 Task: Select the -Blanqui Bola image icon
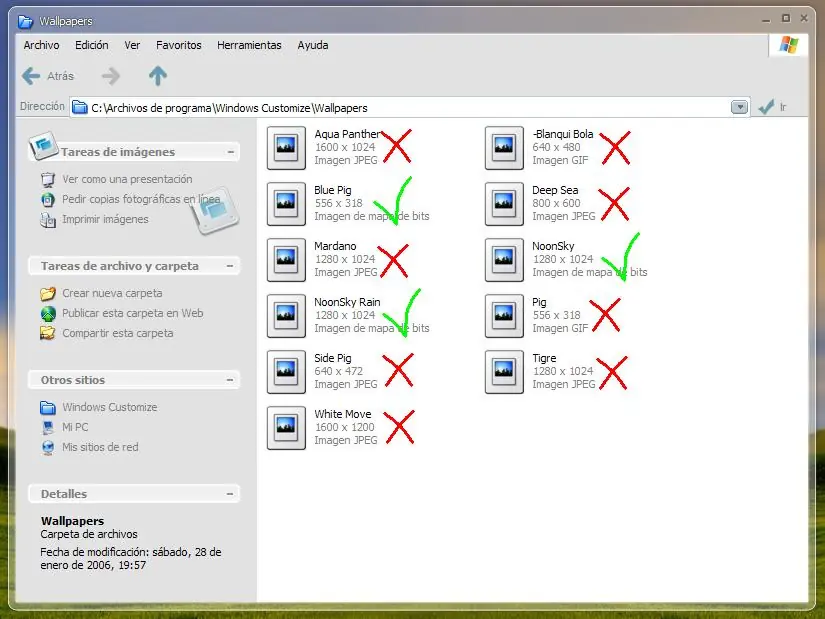[504, 148]
